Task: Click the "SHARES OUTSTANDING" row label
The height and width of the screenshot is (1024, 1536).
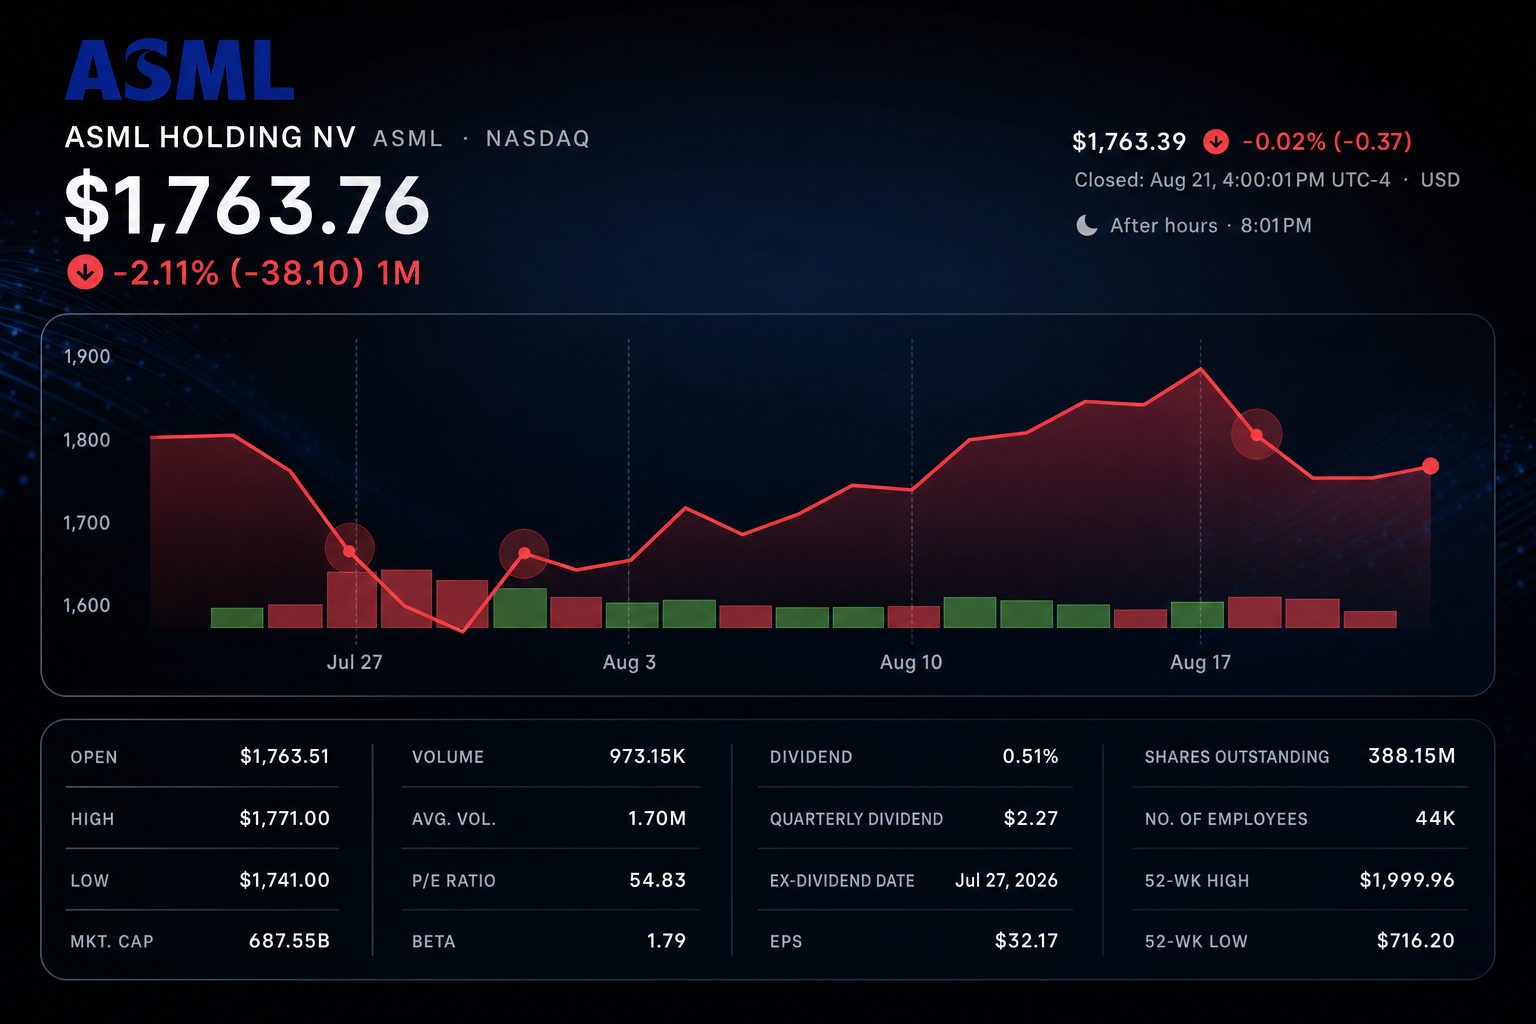Action: click(x=1237, y=758)
